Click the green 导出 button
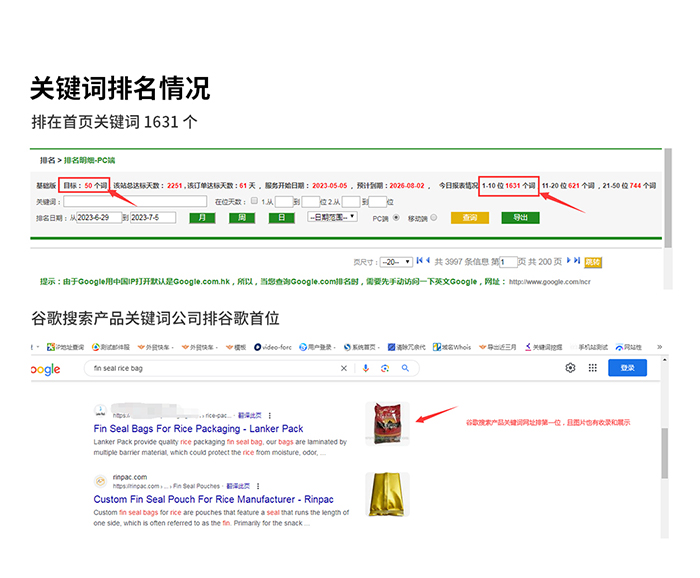The height and width of the screenshot is (578, 700). [520, 217]
